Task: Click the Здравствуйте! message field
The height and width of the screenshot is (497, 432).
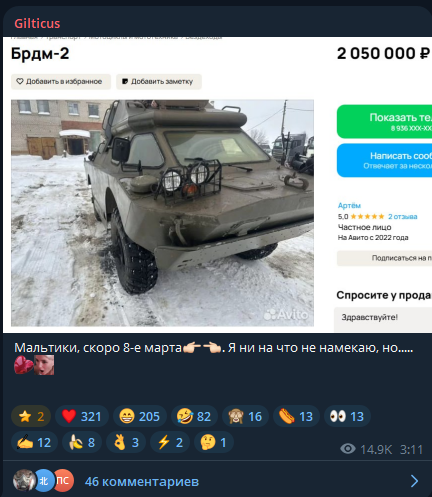Action: pos(383,319)
